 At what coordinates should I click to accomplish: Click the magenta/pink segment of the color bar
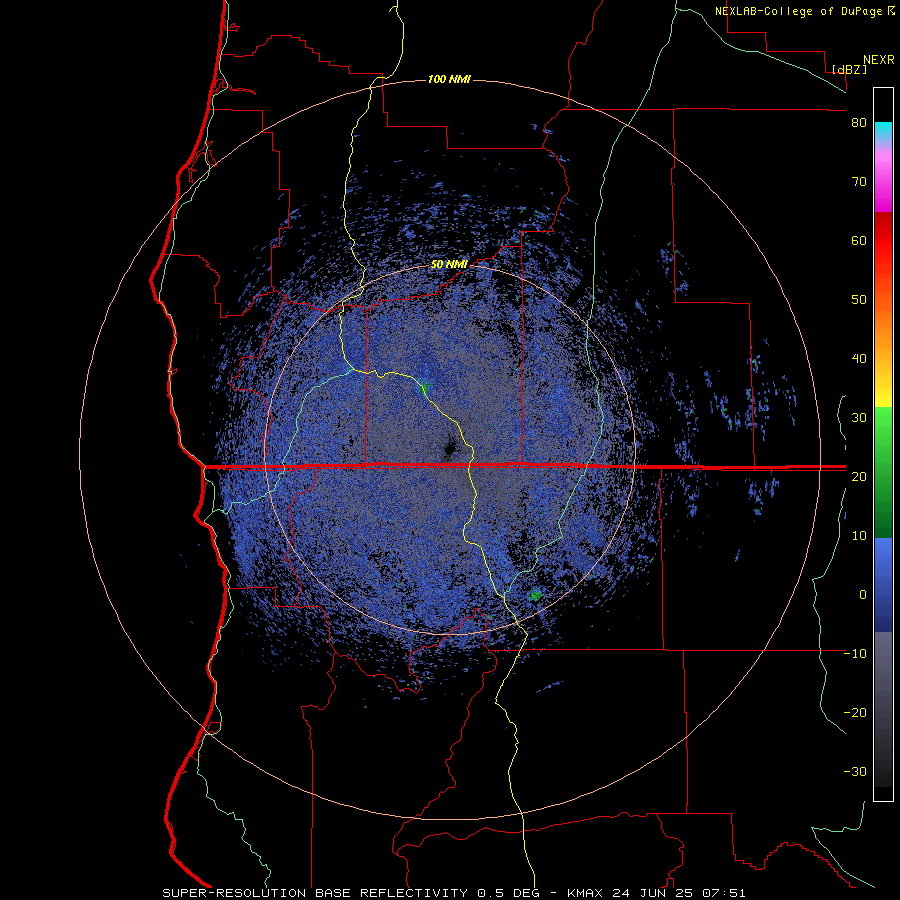click(883, 181)
